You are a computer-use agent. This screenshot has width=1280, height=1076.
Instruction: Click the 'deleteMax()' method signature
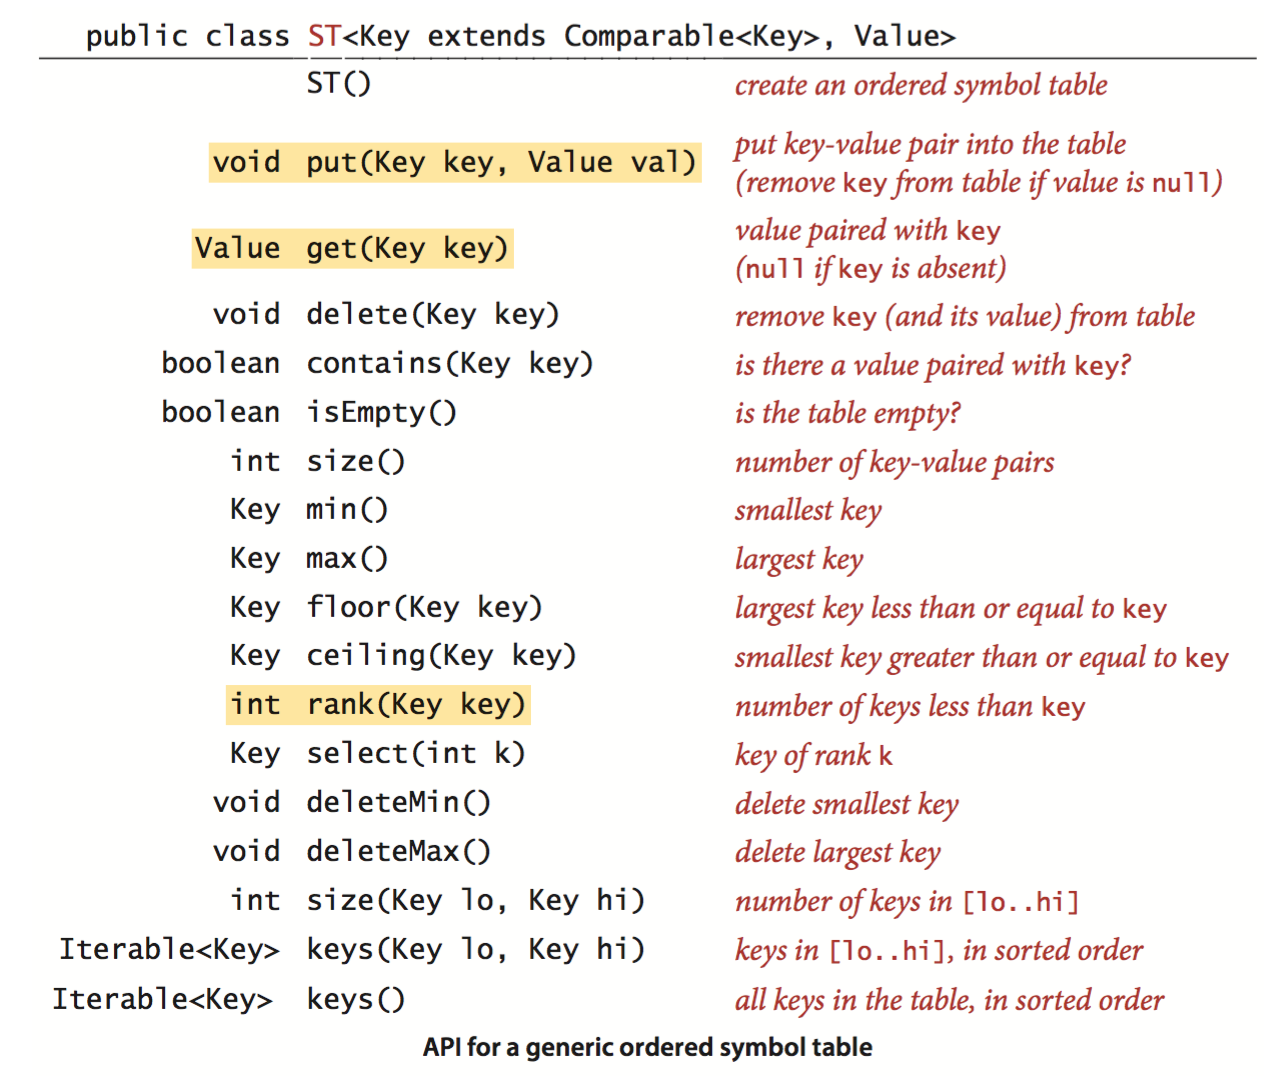click(x=398, y=851)
